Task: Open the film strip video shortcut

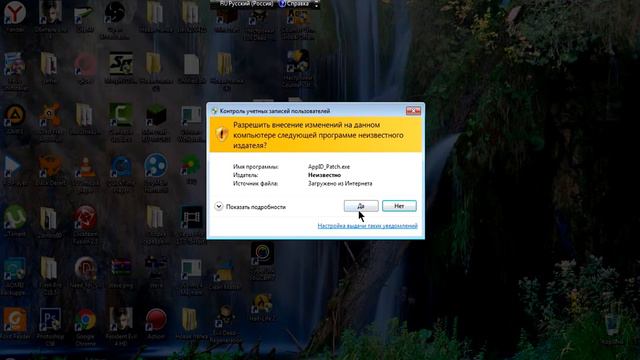Action: (191, 218)
